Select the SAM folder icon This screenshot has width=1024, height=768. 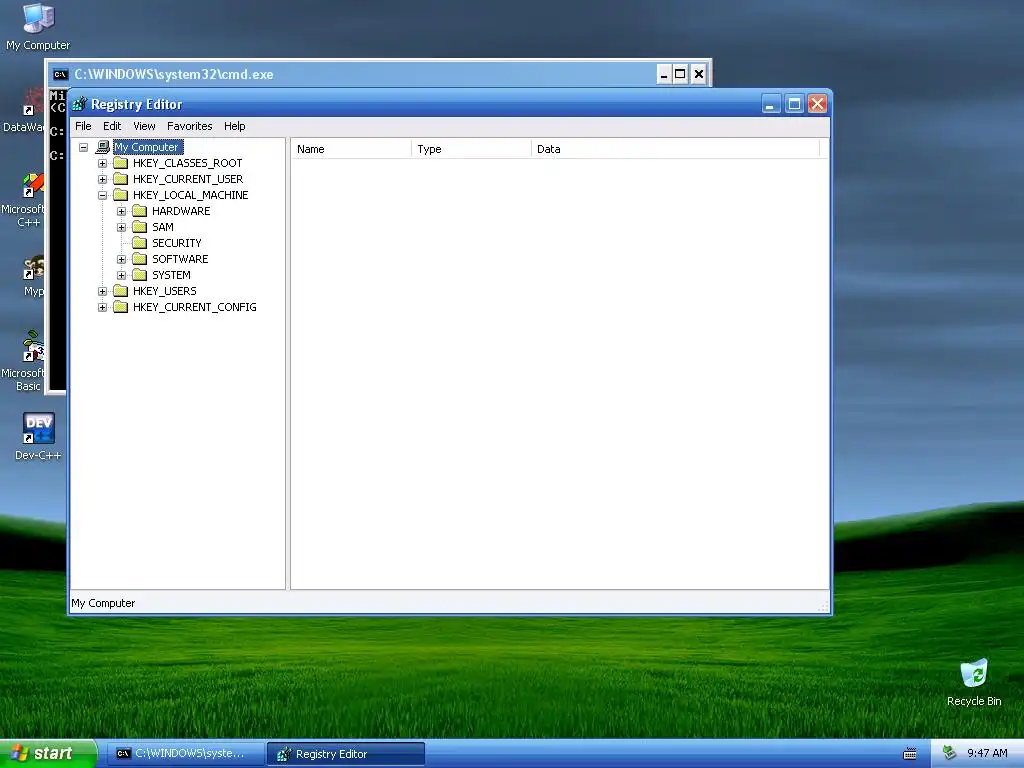coord(139,227)
